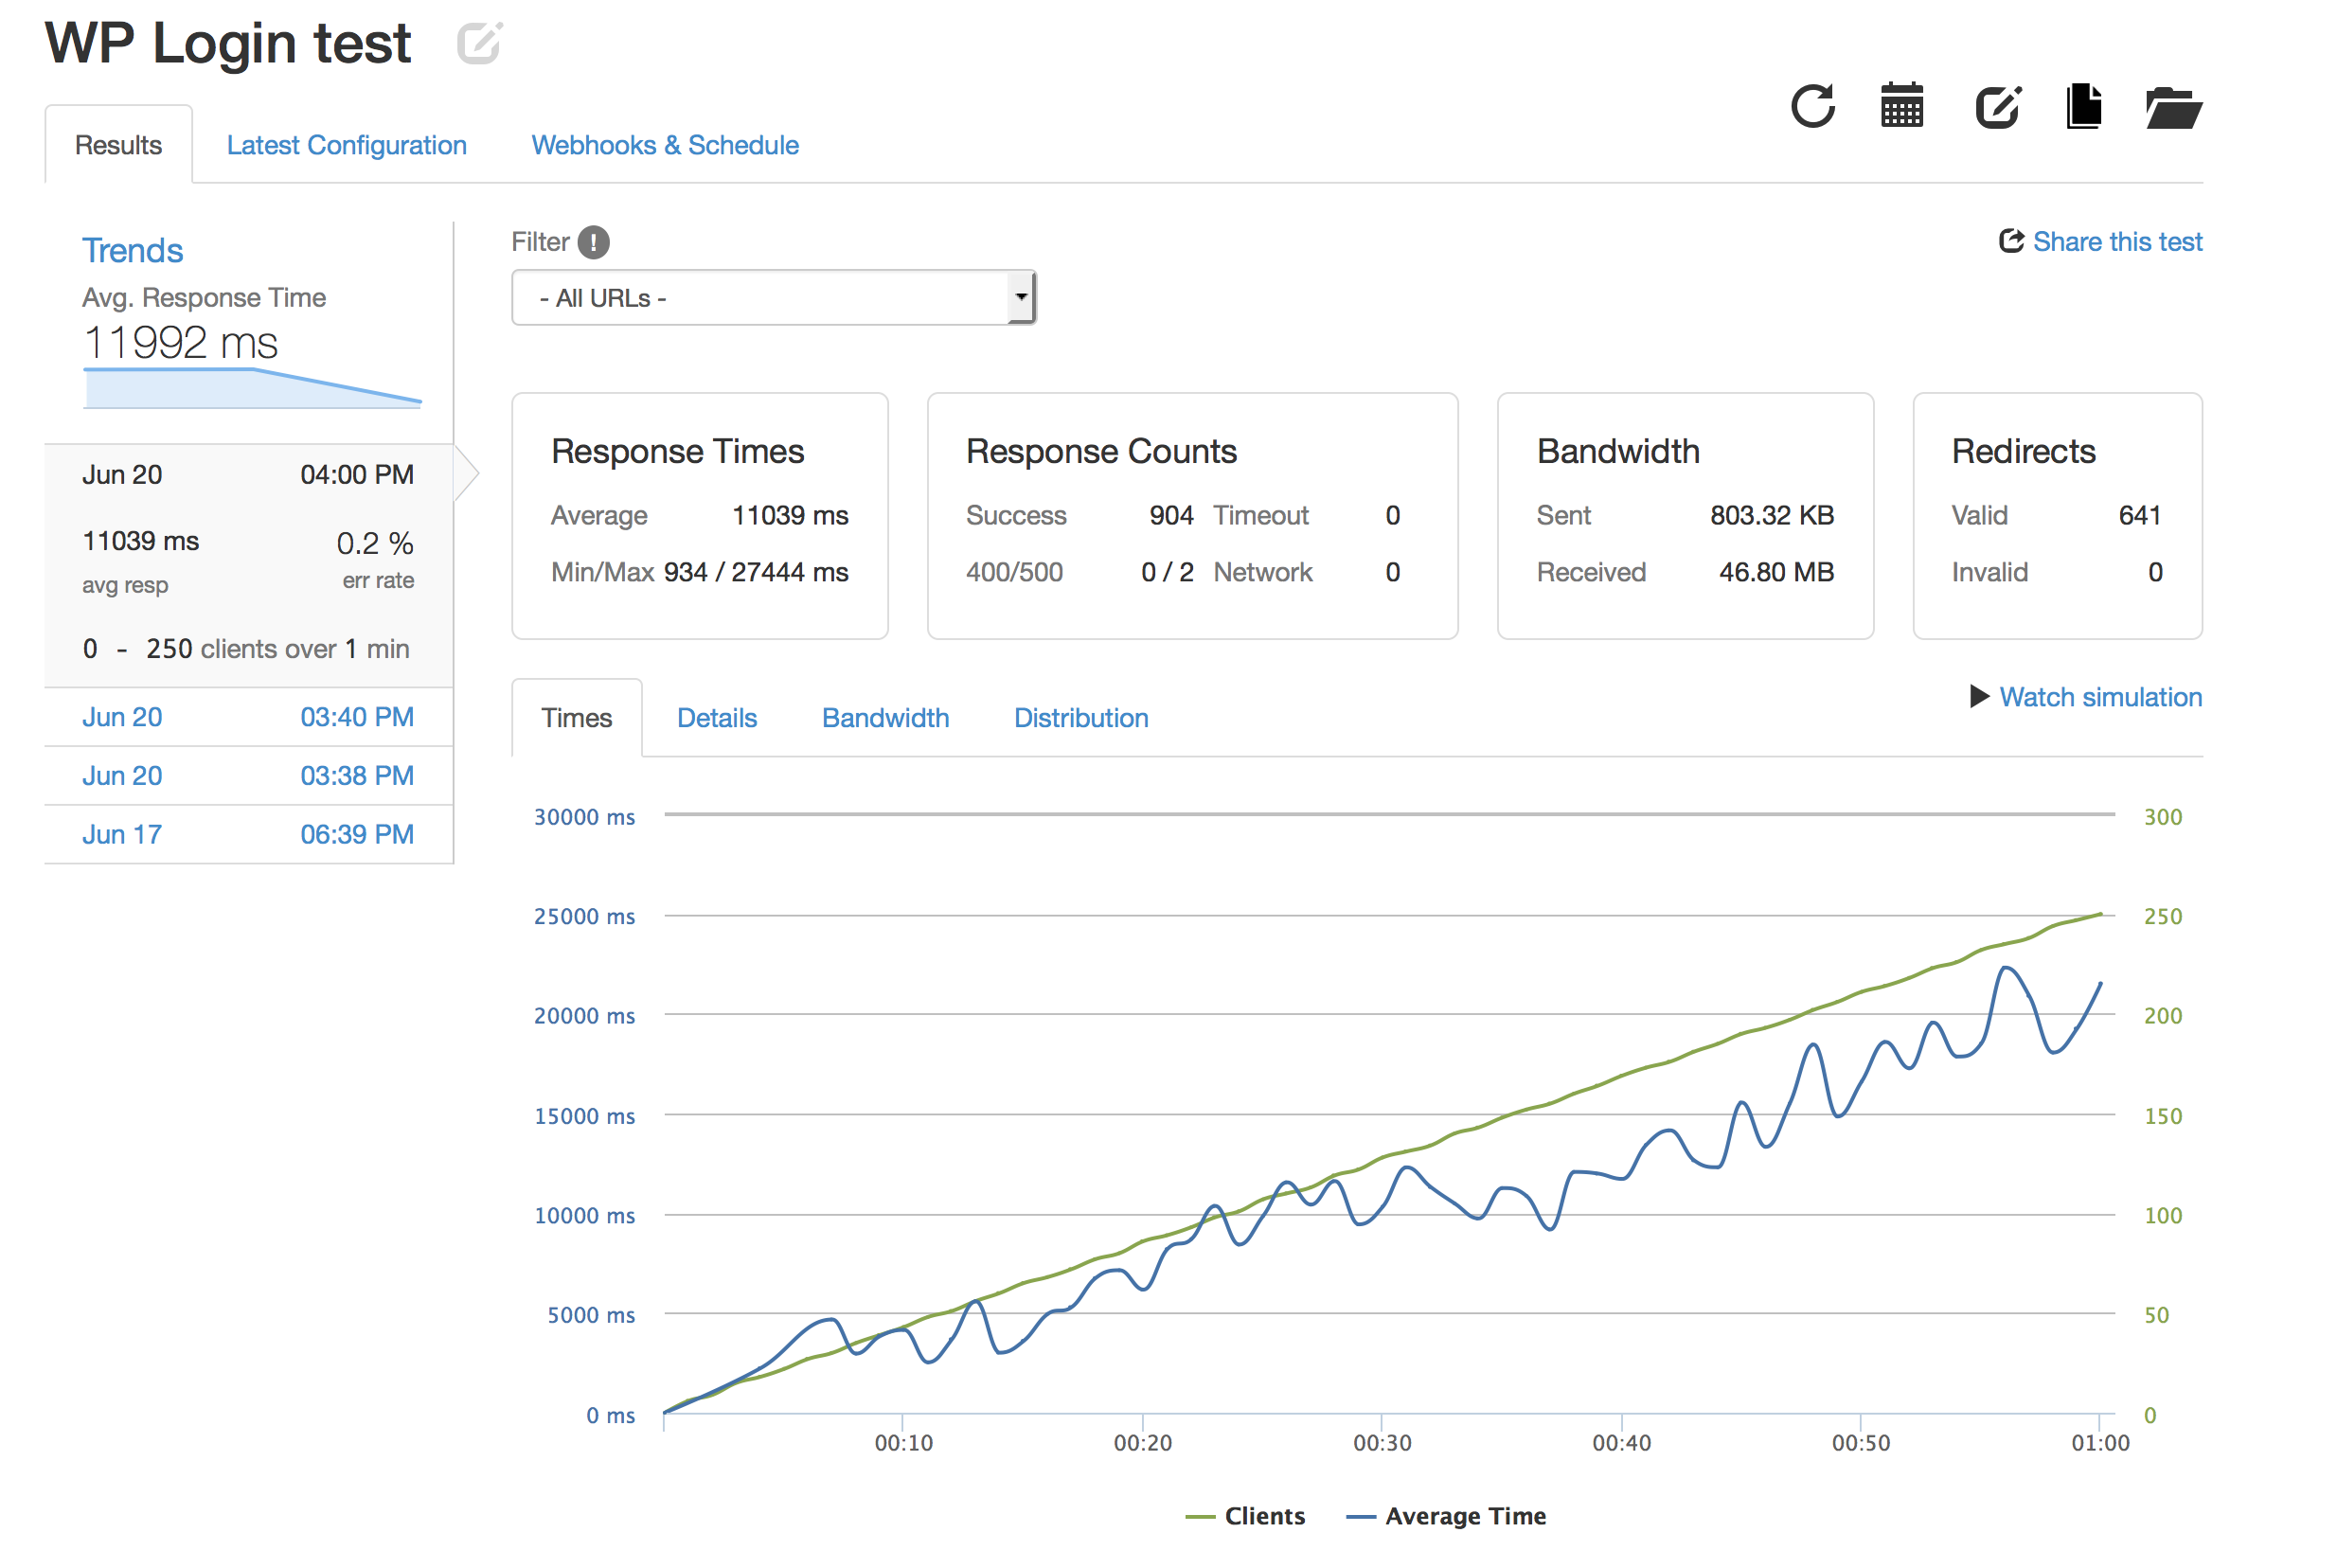Open the Jun 20 03:40 PM result
Viewport: 2337px width, 1568px height.
[x=248, y=717]
